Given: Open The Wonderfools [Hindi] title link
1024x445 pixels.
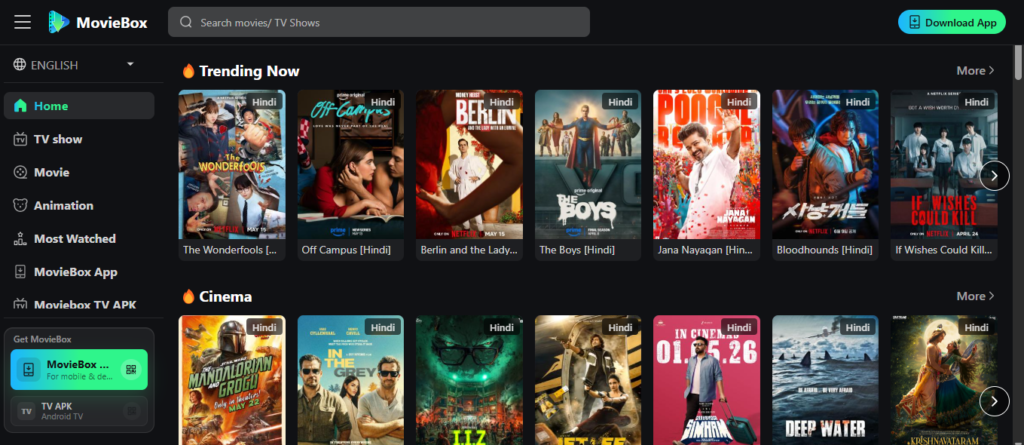Looking at the screenshot, I should point(230,250).
